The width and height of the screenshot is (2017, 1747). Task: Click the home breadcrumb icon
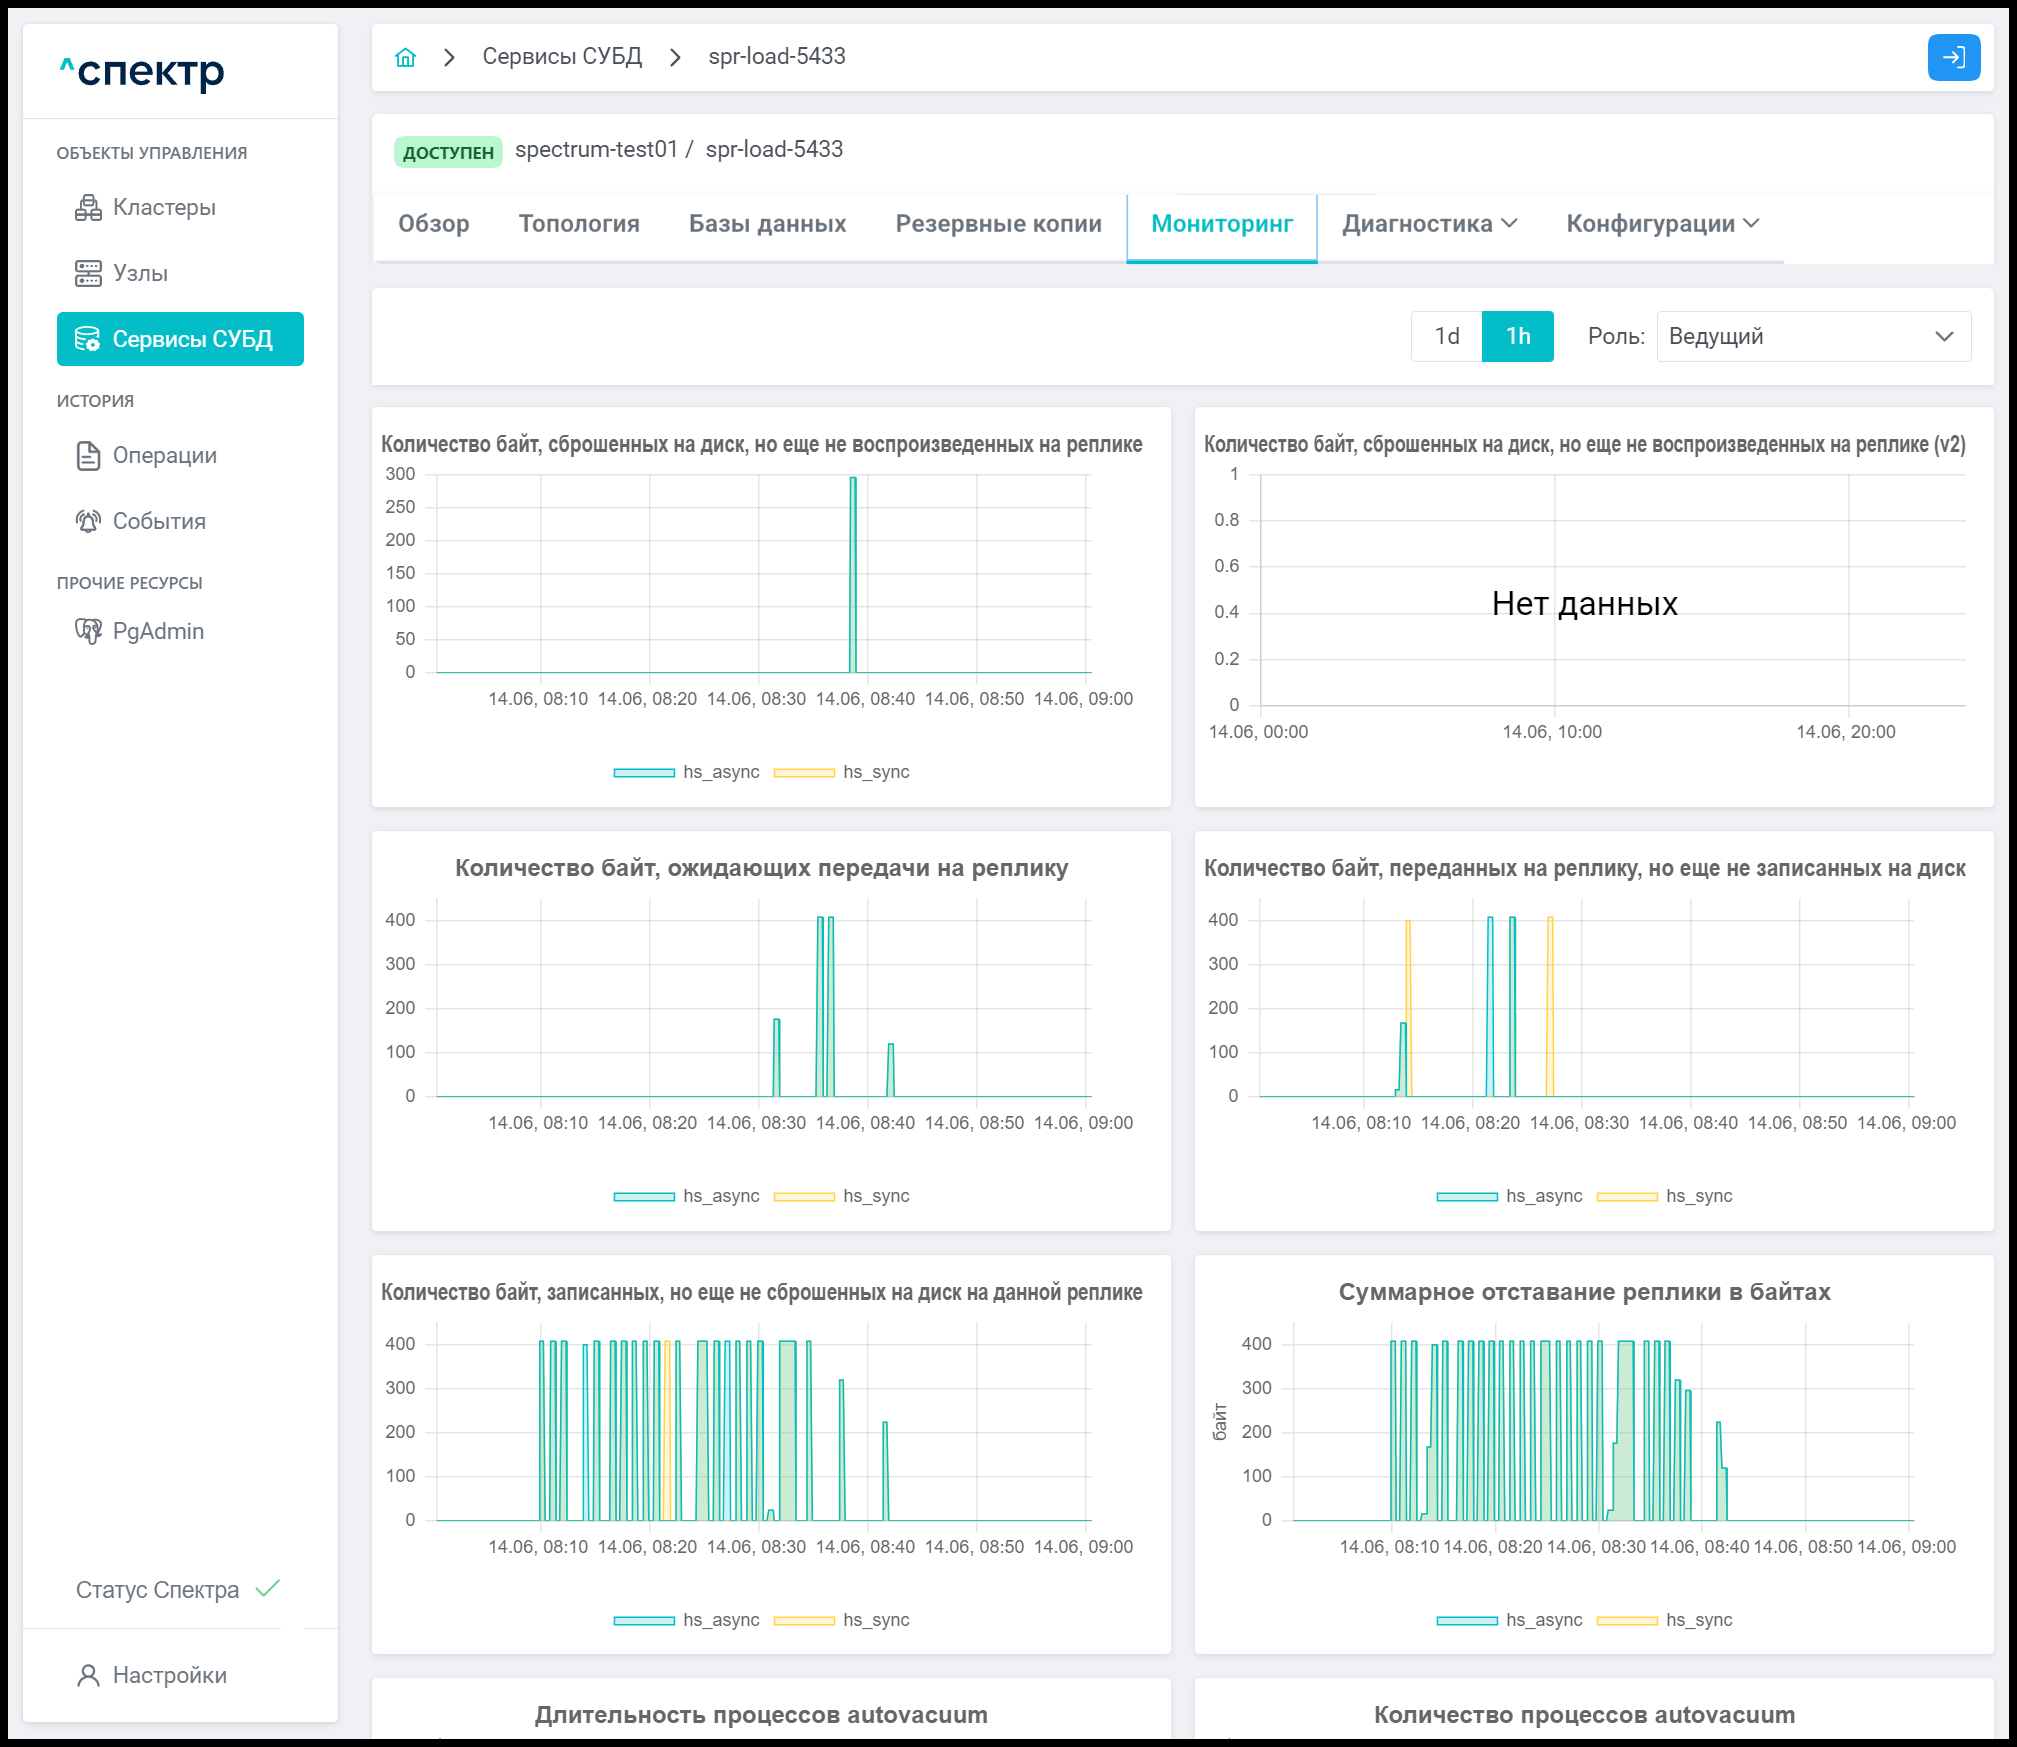(405, 57)
